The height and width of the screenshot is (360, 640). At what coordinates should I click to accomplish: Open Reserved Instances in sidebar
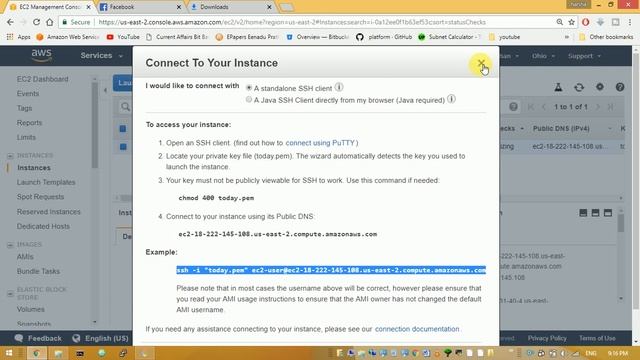point(49,212)
